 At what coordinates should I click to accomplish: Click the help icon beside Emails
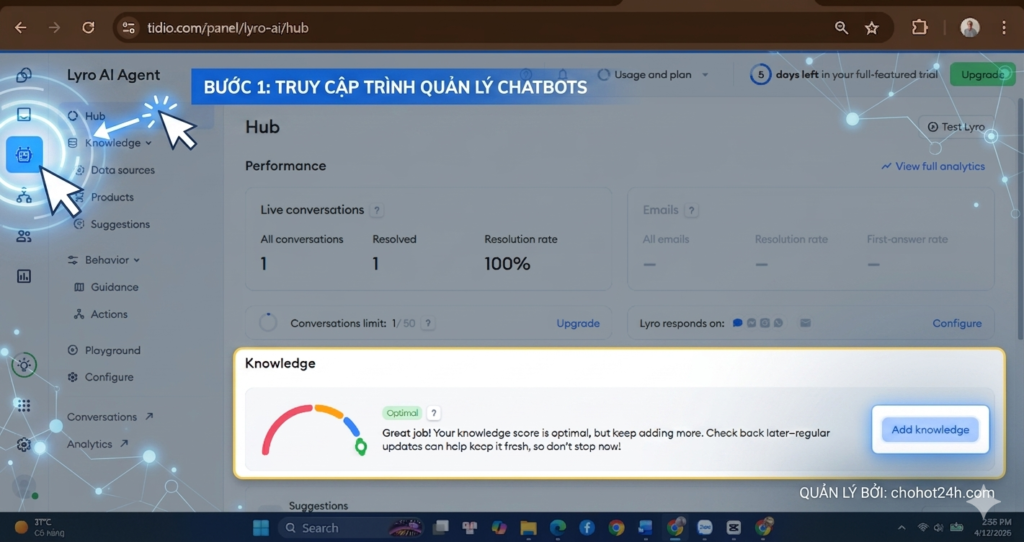pos(692,210)
